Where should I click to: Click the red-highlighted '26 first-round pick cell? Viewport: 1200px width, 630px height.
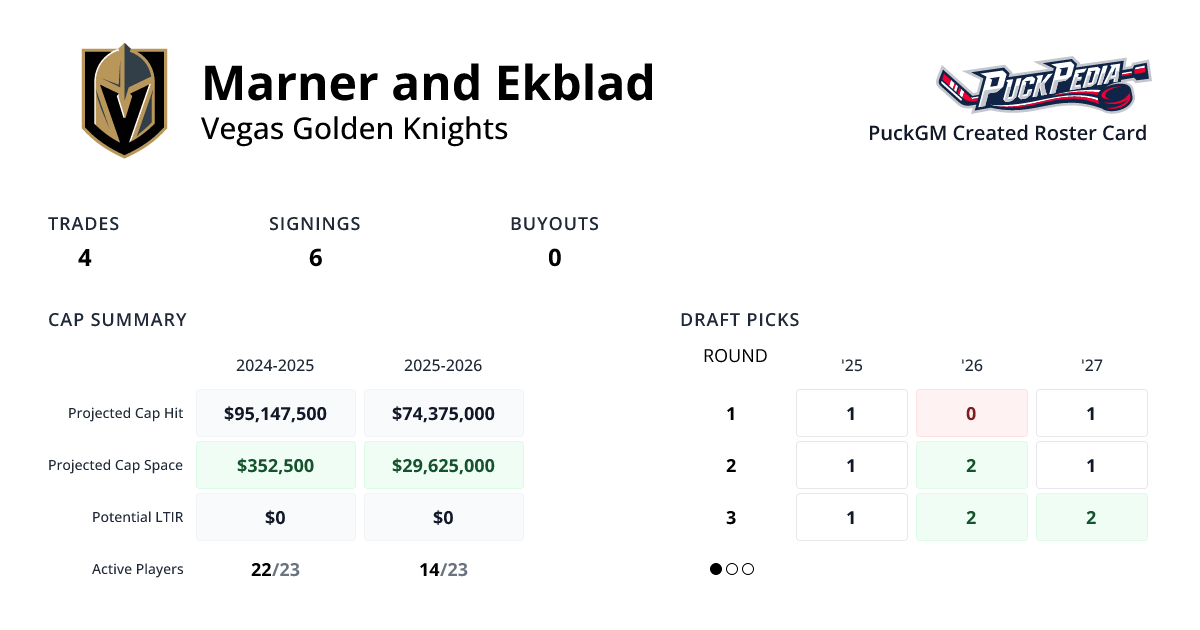pos(971,413)
